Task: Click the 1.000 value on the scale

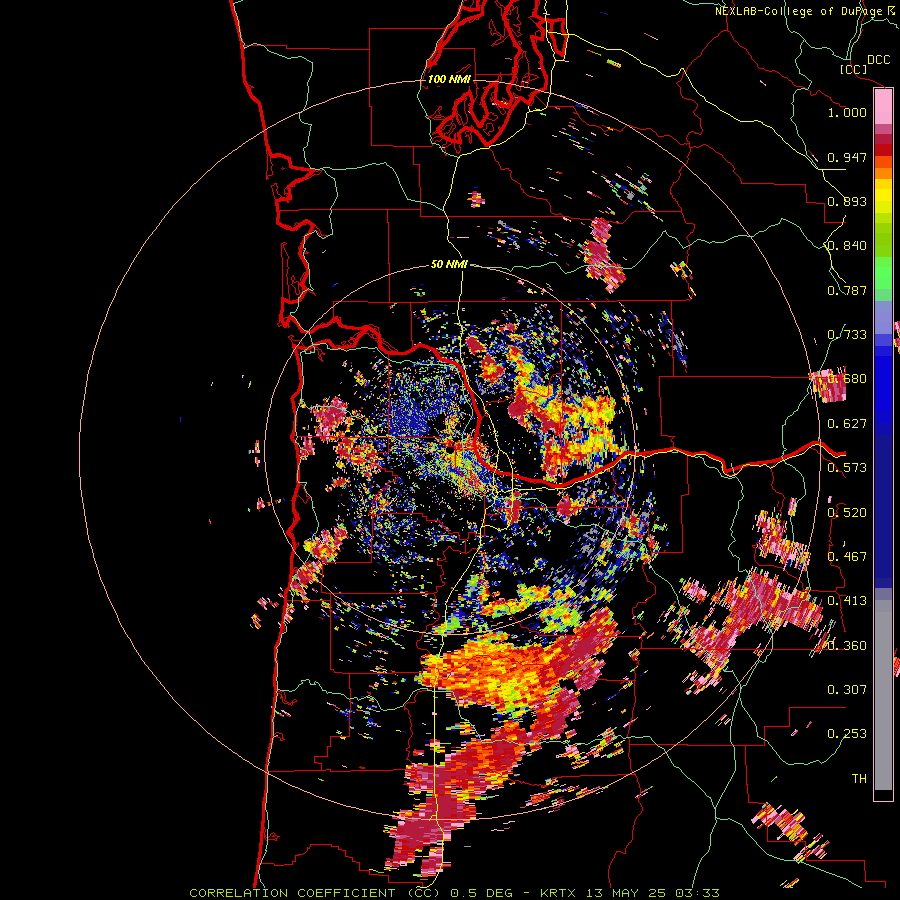Action: 847,112
